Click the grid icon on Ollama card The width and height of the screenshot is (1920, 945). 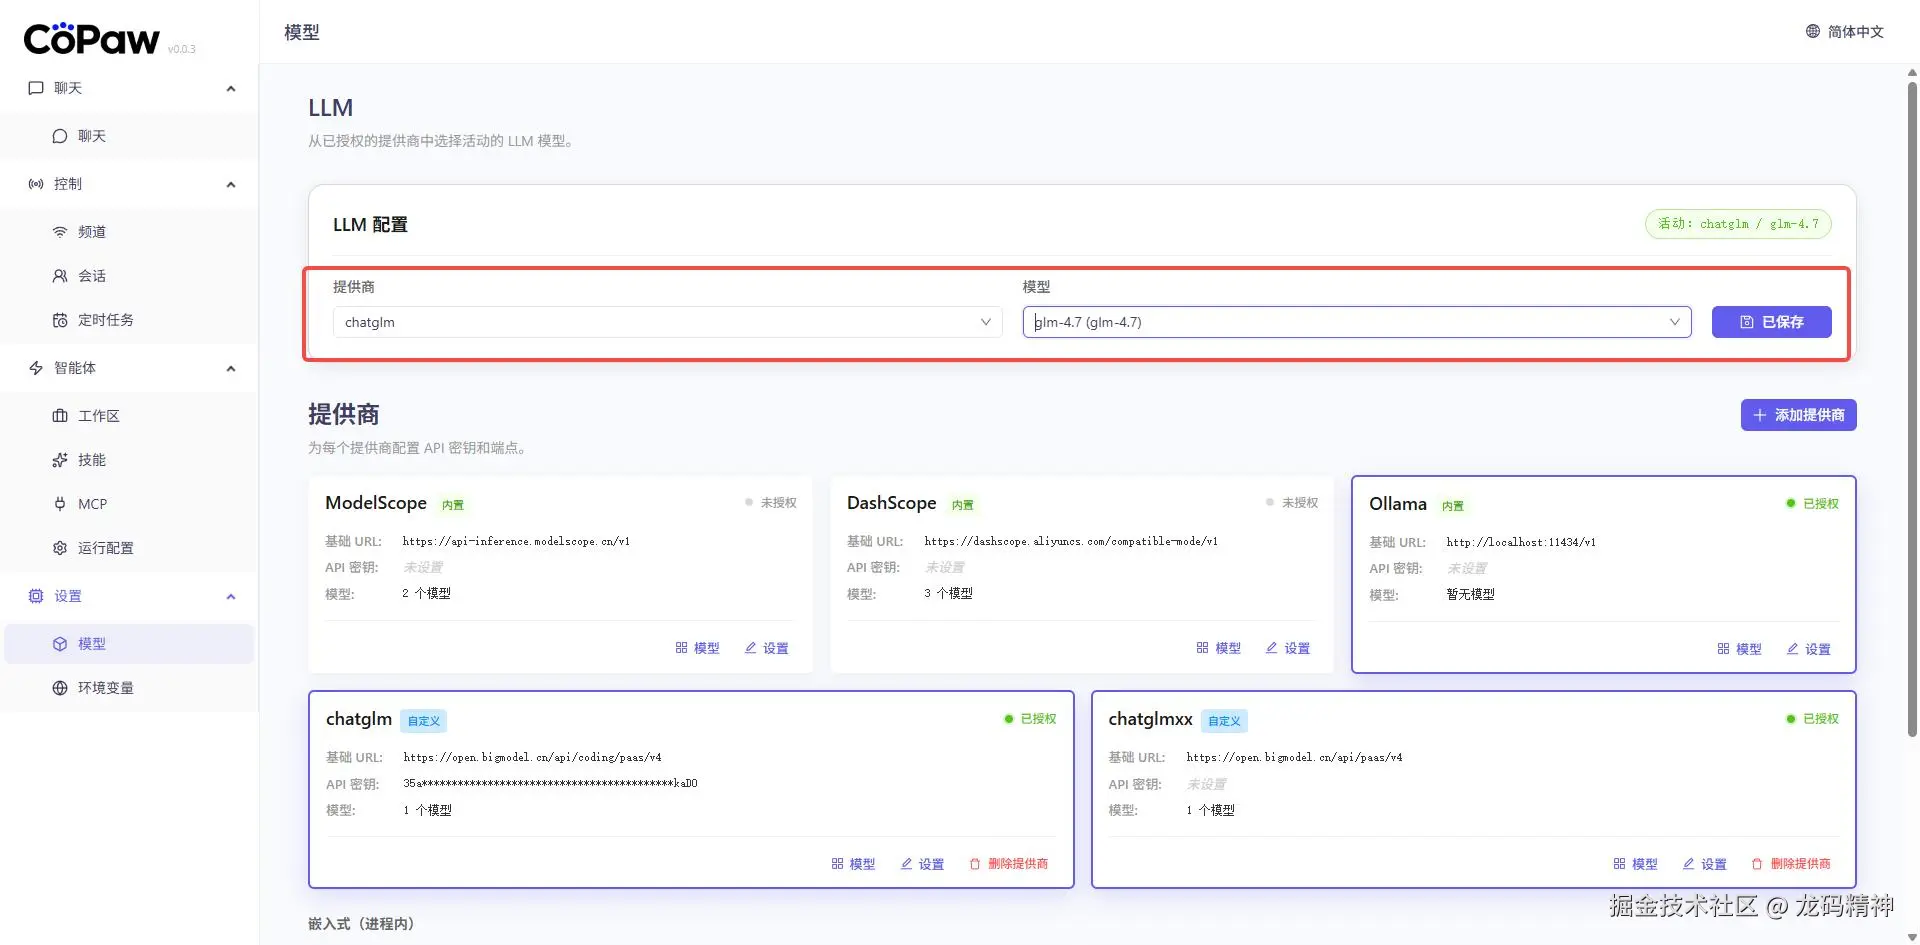point(1723,649)
